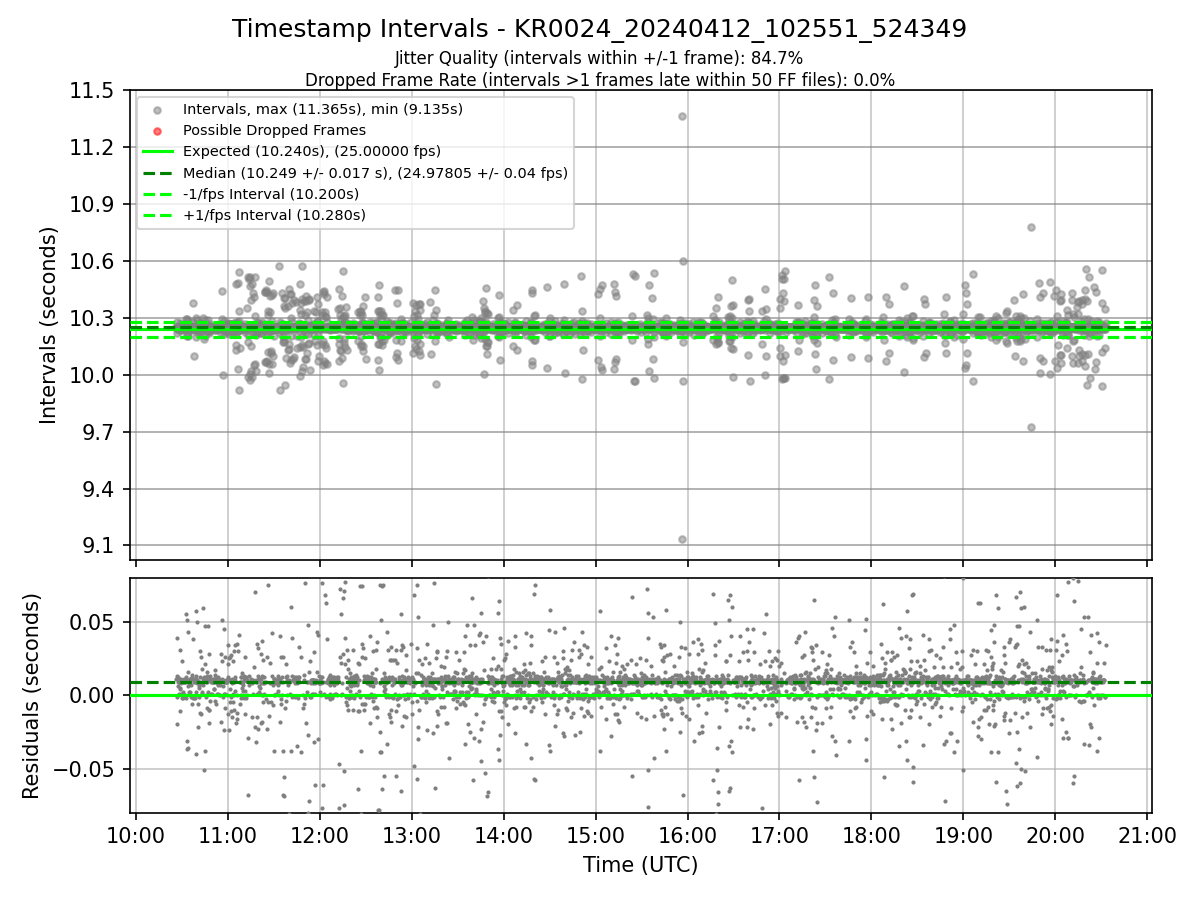Click the '18:00' time tick label

click(871, 834)
